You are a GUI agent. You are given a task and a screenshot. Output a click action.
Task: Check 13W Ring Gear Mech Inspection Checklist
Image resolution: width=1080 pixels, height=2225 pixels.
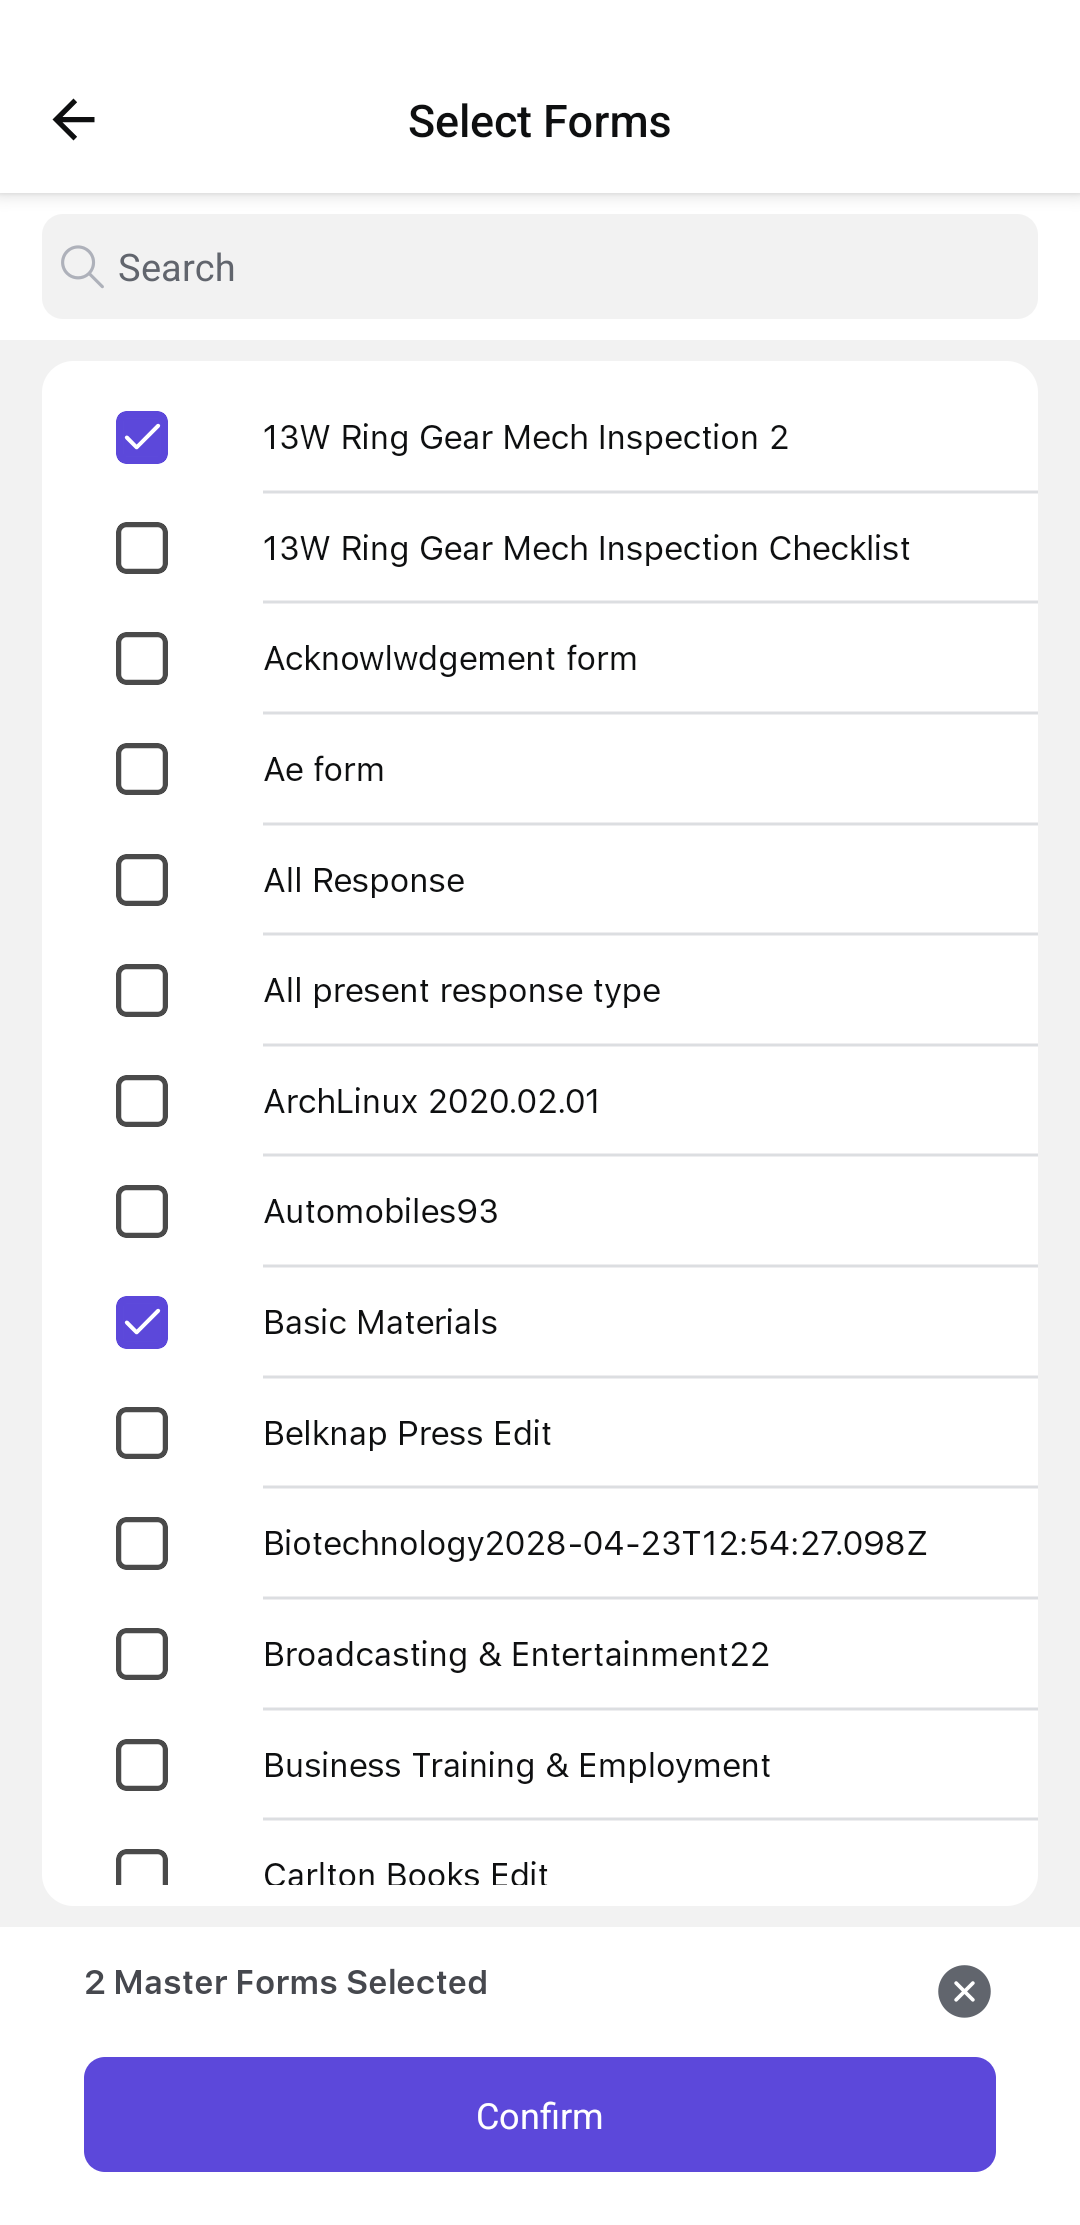click(142, 548)
